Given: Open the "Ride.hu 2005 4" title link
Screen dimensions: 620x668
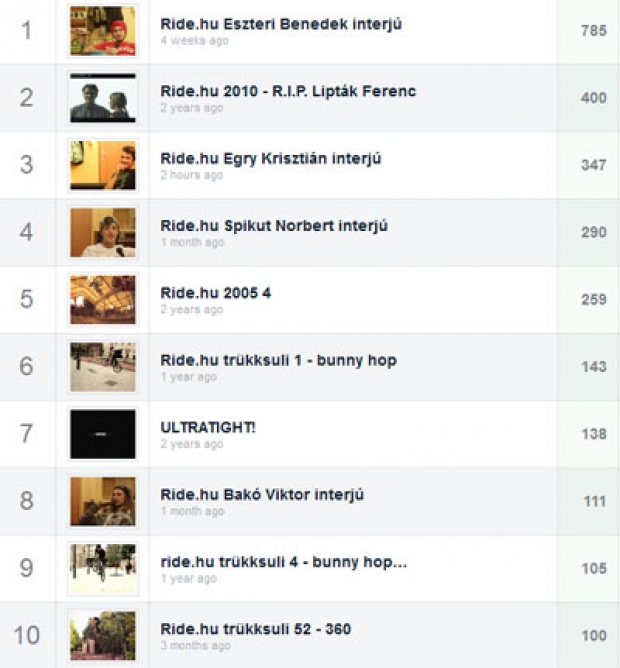Looking at the screenshot, I should (215, 293).
